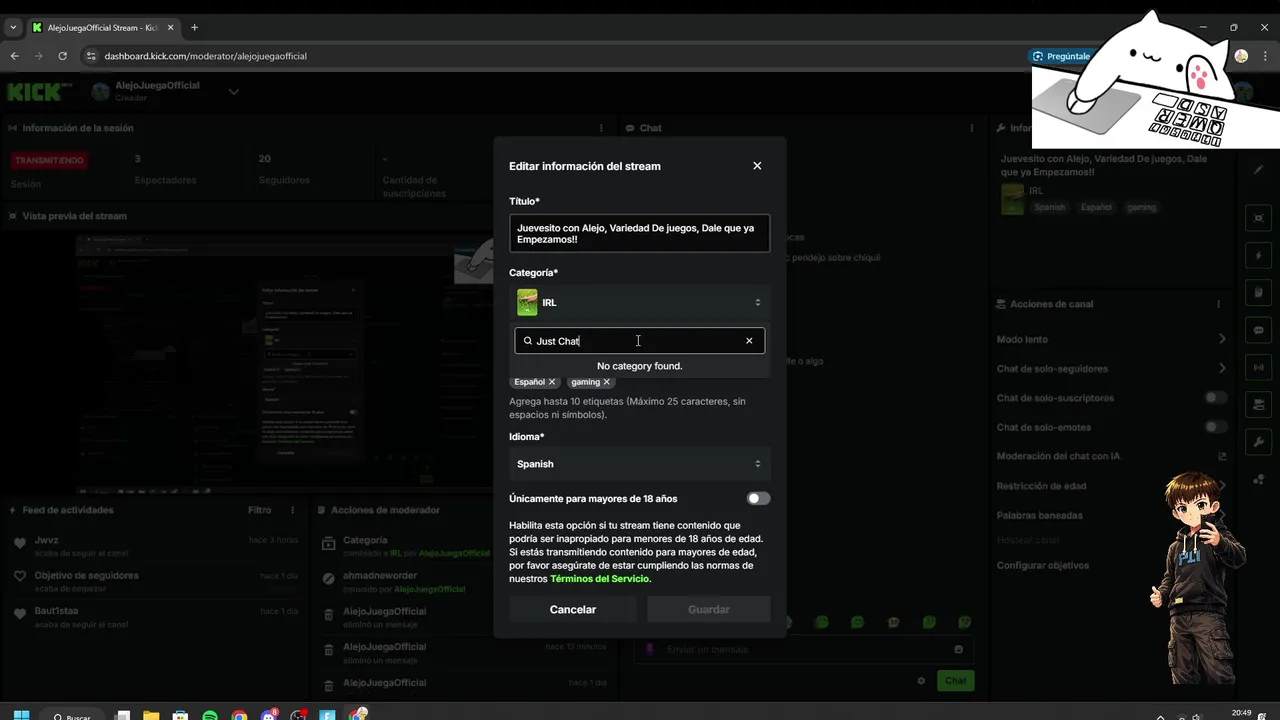Click the green Chat send button
This screenshot has height=720, width=1280.
coord(956,681)
